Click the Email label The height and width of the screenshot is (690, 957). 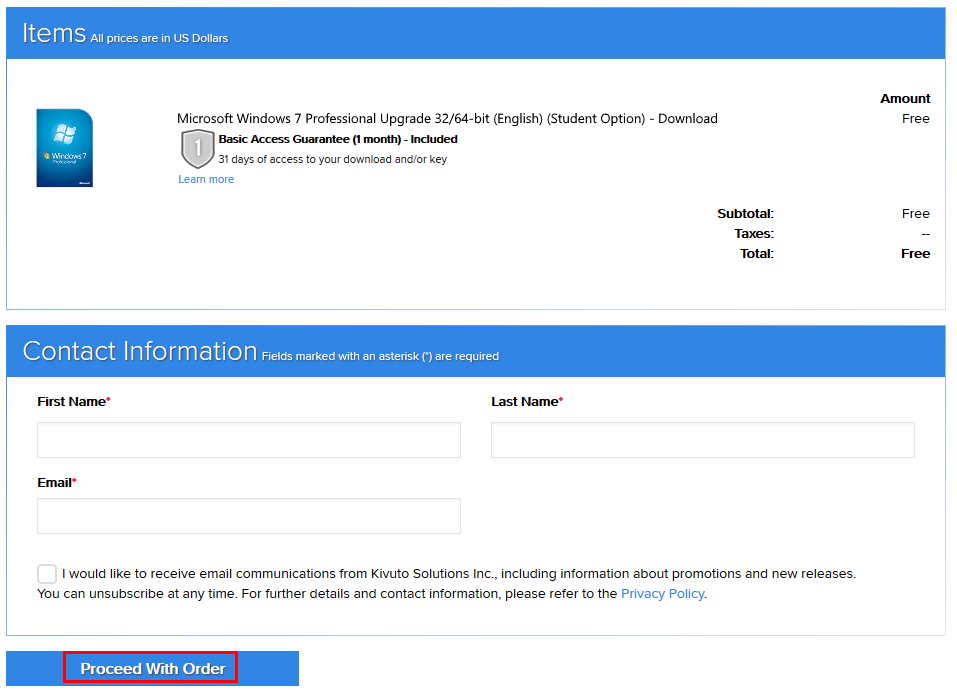57,483
